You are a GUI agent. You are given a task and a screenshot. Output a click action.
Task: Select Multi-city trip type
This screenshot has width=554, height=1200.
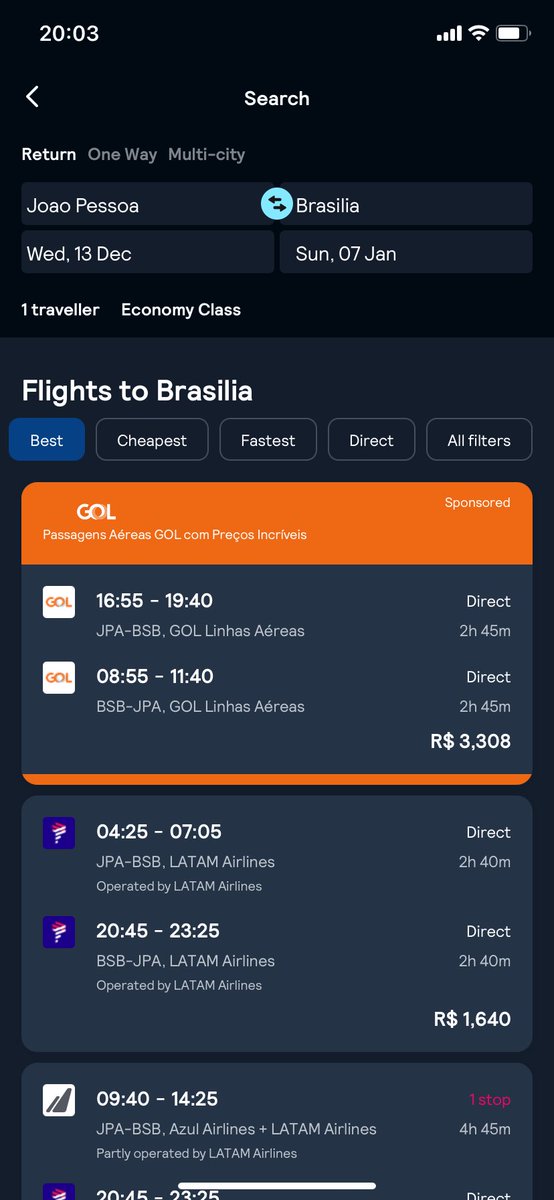pyautogui.click(x=206, y=154)
